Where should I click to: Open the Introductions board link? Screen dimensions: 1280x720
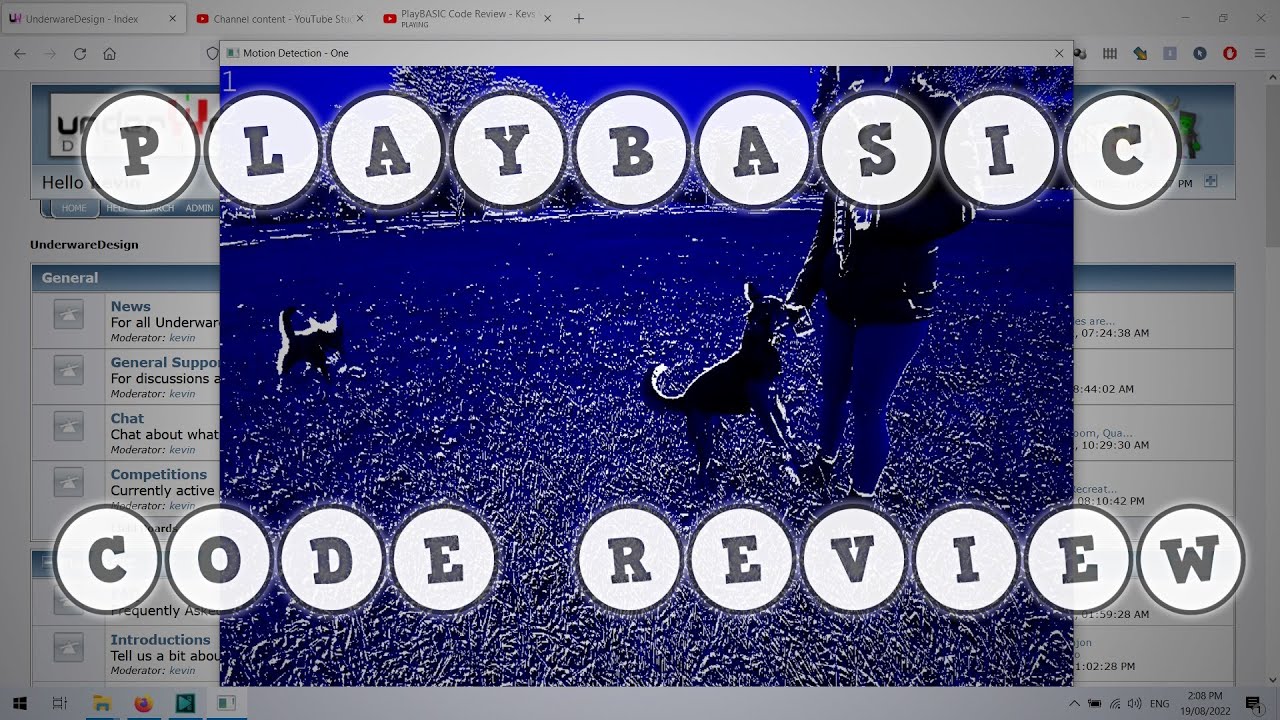click(160, 640)
